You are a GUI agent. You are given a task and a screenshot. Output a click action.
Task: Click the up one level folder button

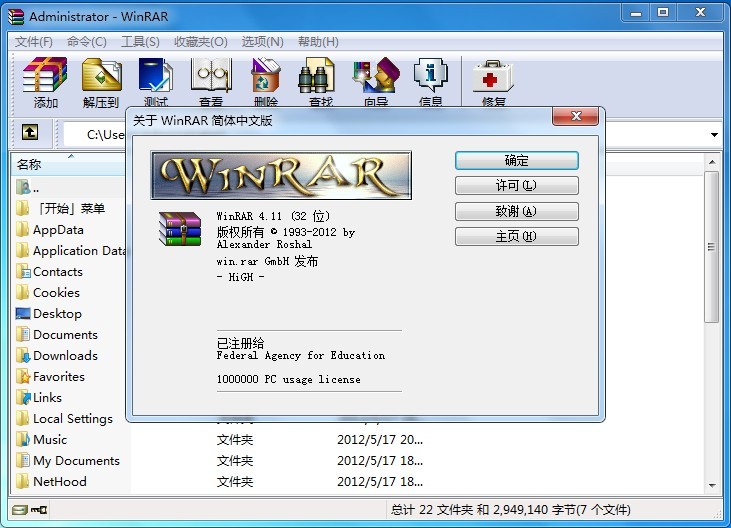click(x=30, y=133)
